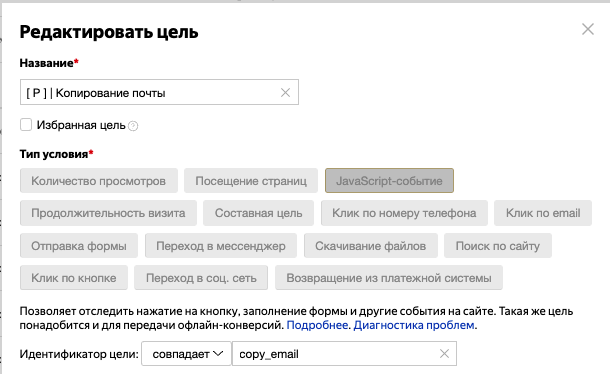
Task: Open the Подробнее link
Action: click(x=317, y=325)
